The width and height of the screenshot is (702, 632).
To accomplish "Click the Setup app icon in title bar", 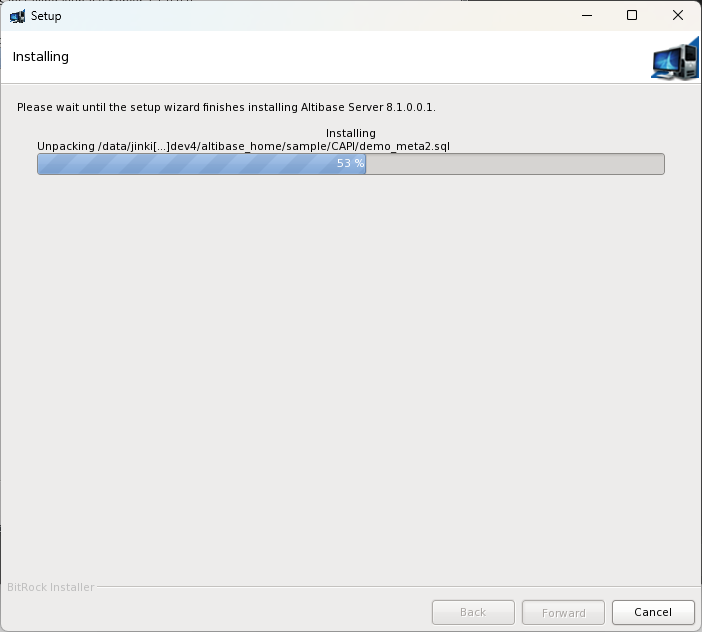I will coord(17,16).
